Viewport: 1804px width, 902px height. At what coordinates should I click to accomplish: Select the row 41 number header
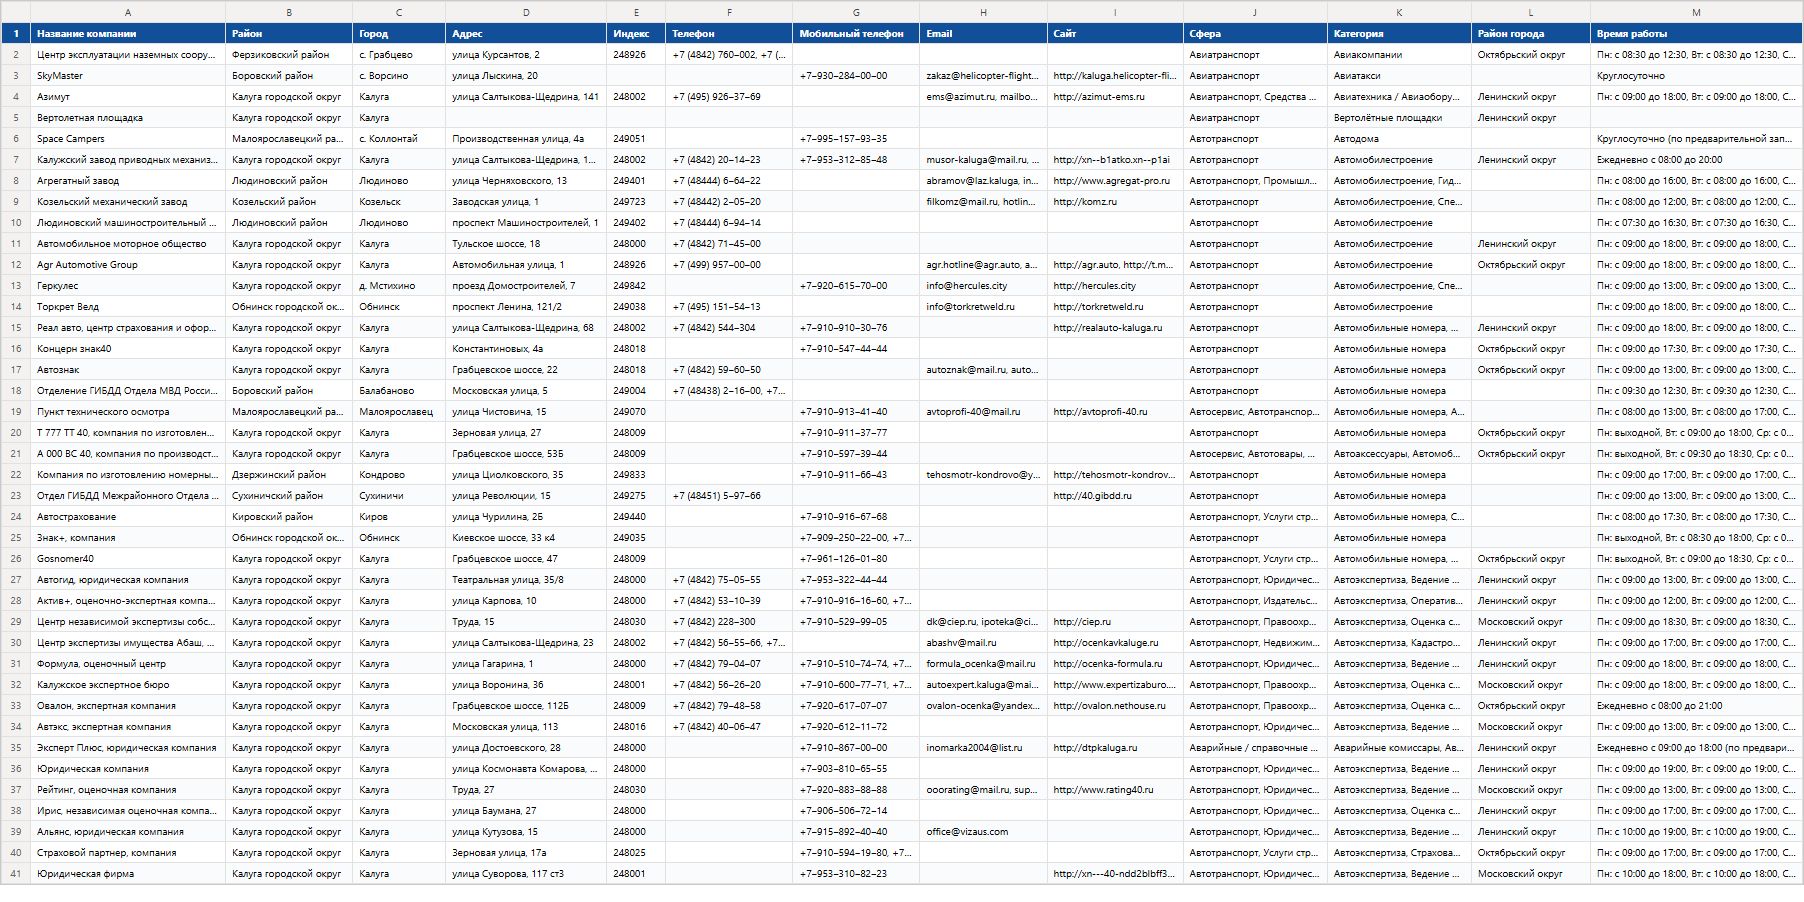tap(16, 874)
